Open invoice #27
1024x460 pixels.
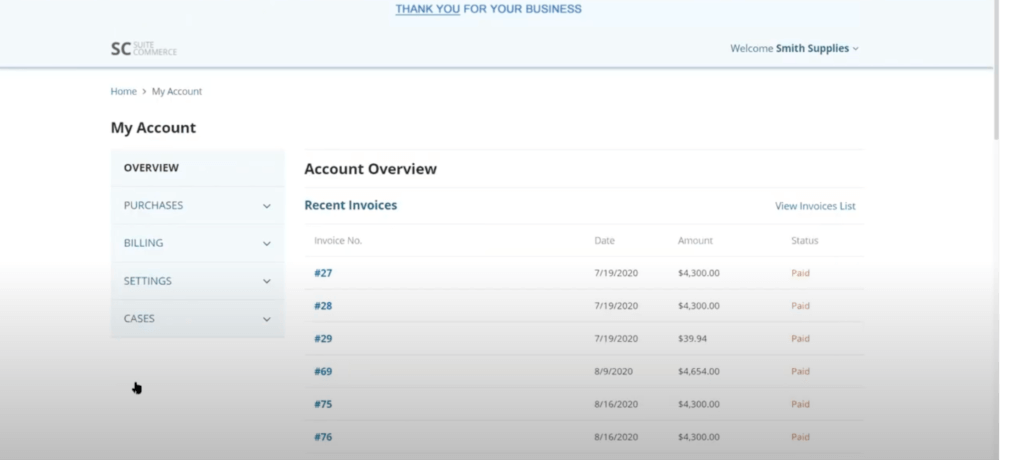323,273
